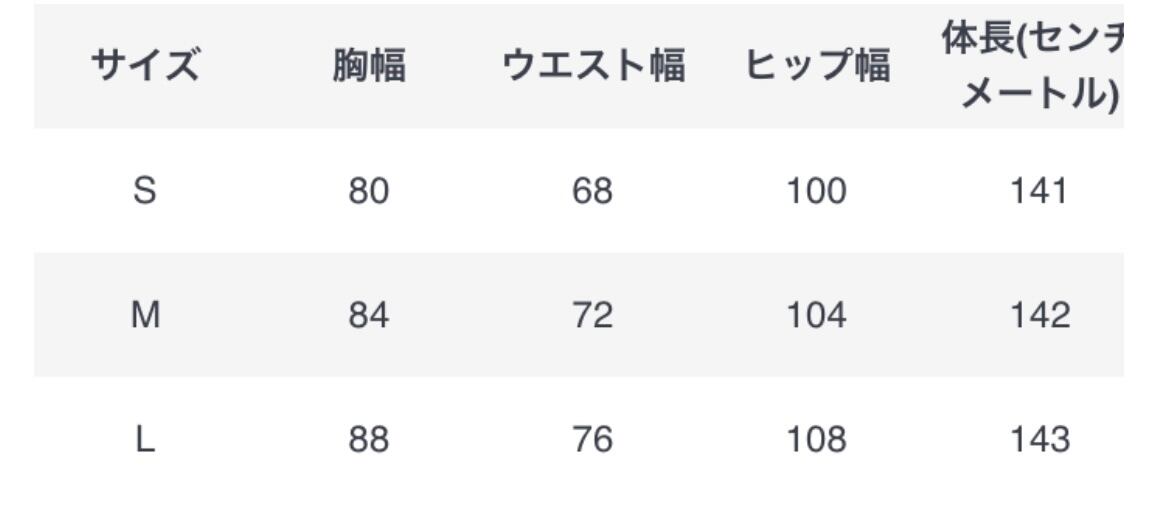Select the L size row label
Viewport: 1154px width, 506px height.
[145, 440]
